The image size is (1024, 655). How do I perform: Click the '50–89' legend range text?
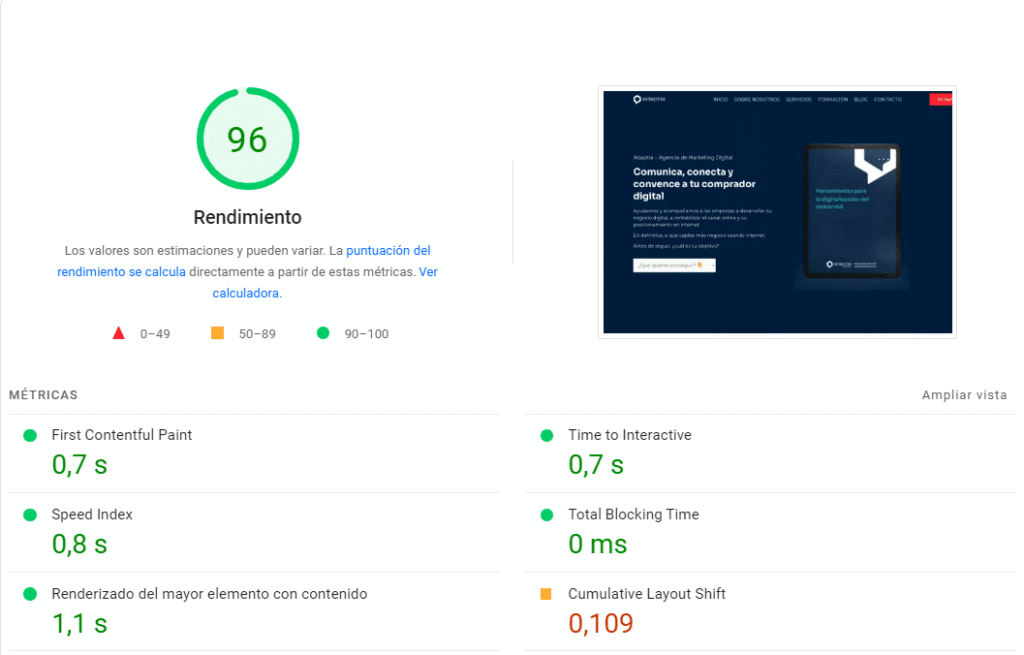click(x=257, y=334)
